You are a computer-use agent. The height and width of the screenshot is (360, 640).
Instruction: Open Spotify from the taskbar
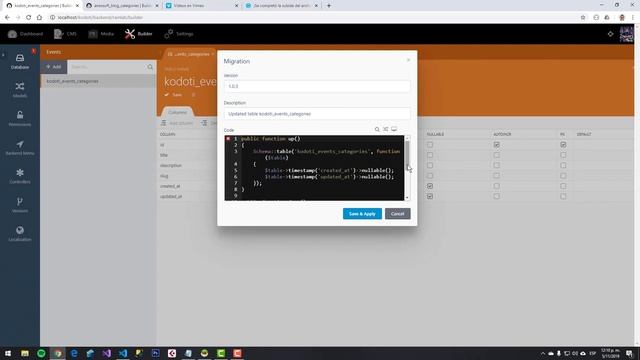point(41,353)
